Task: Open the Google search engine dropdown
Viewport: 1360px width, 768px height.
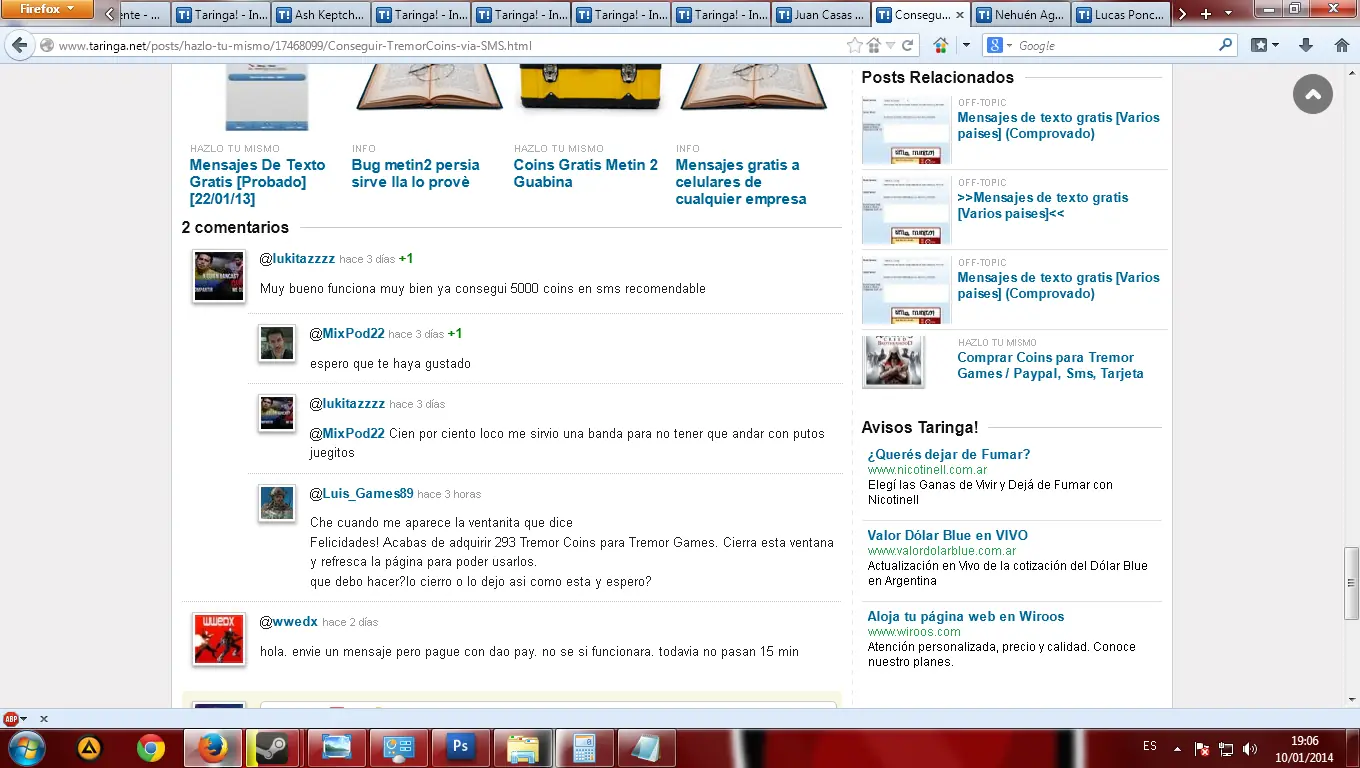Action: click(x=999, y=45)
